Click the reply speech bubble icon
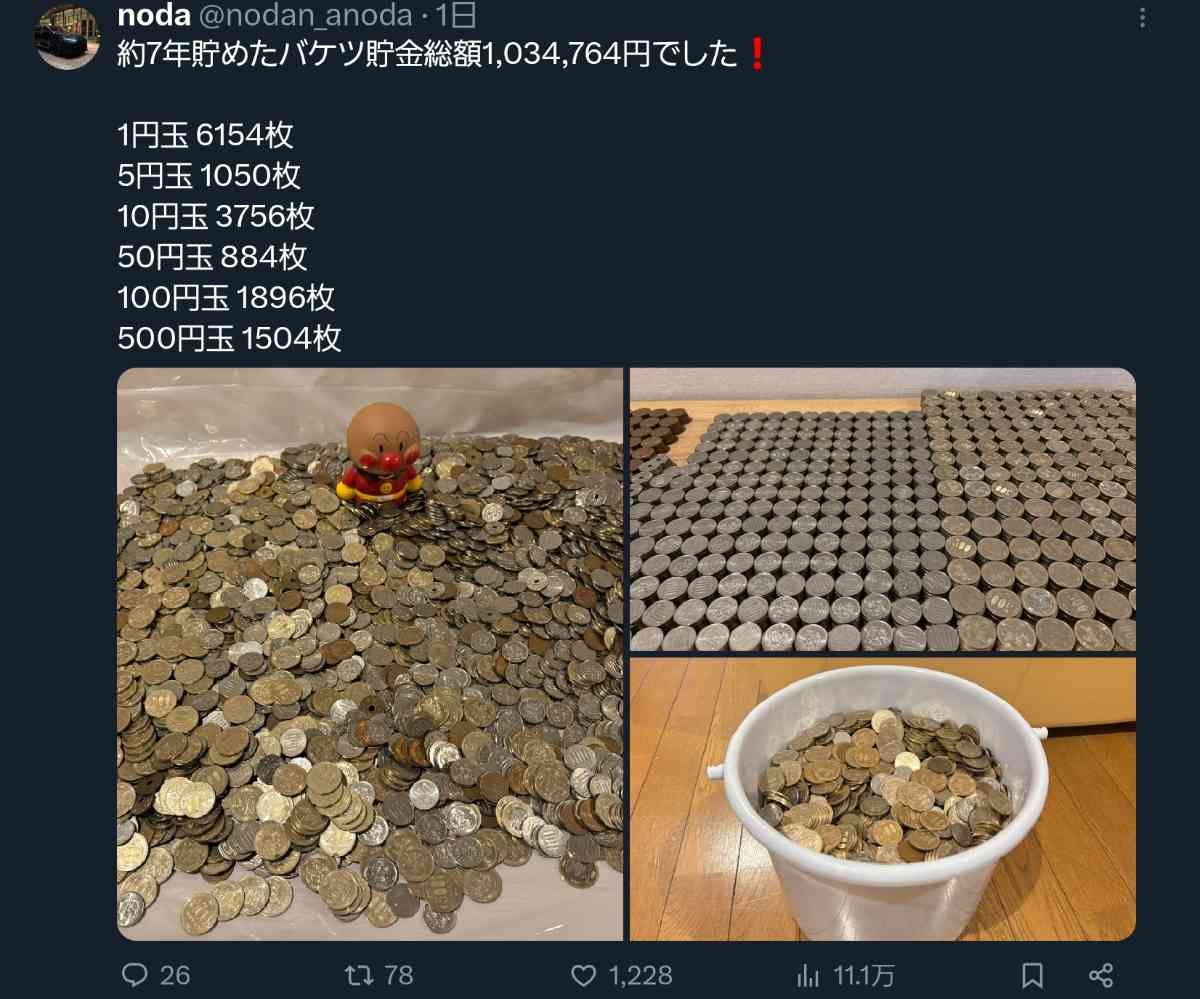The width and height of the screenshot is (1200, 999). point(135,974)
